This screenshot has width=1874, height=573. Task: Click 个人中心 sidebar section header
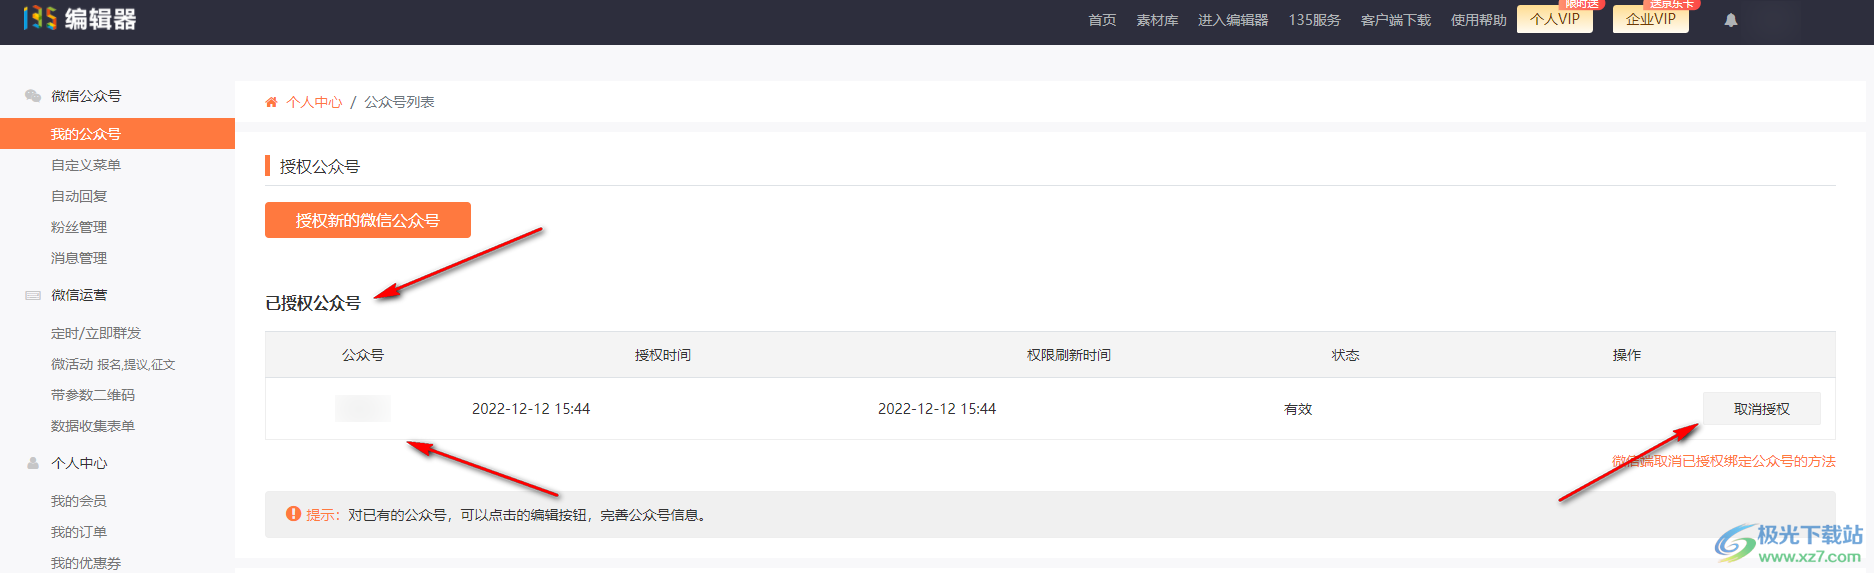tap(79, 463)
